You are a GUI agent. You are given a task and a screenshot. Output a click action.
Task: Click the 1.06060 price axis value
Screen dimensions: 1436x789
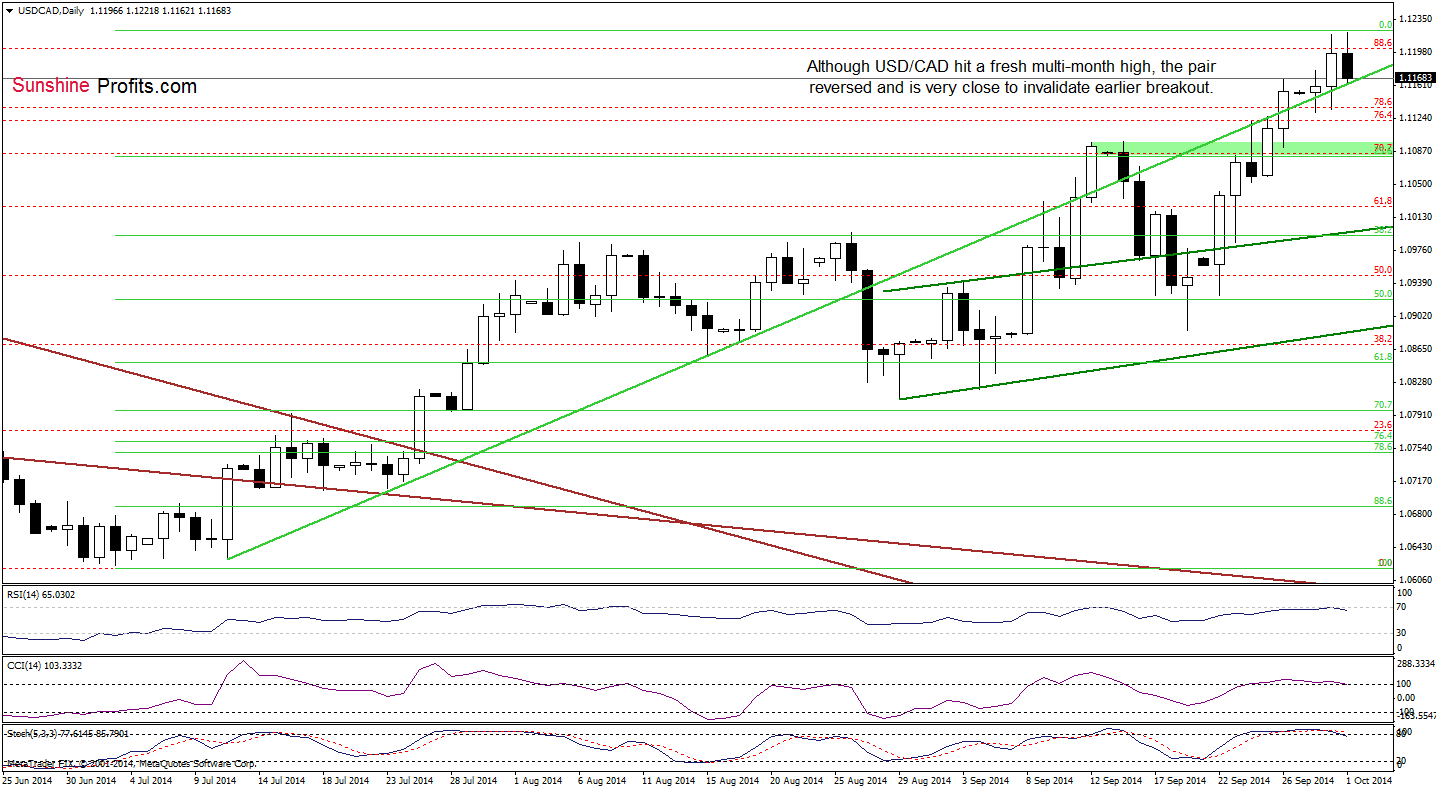(x=1415, y=579)
